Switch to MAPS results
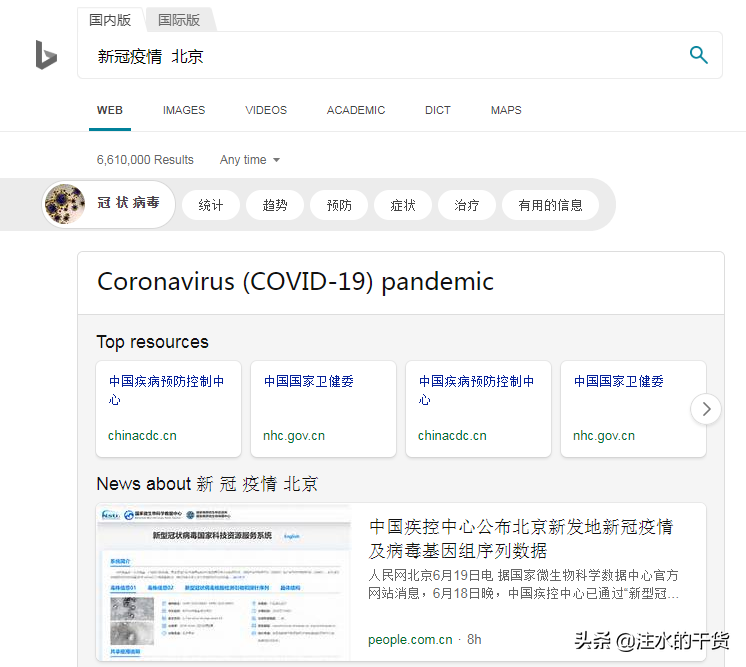Screen dimensions: 746x667 tap(506, 110)
